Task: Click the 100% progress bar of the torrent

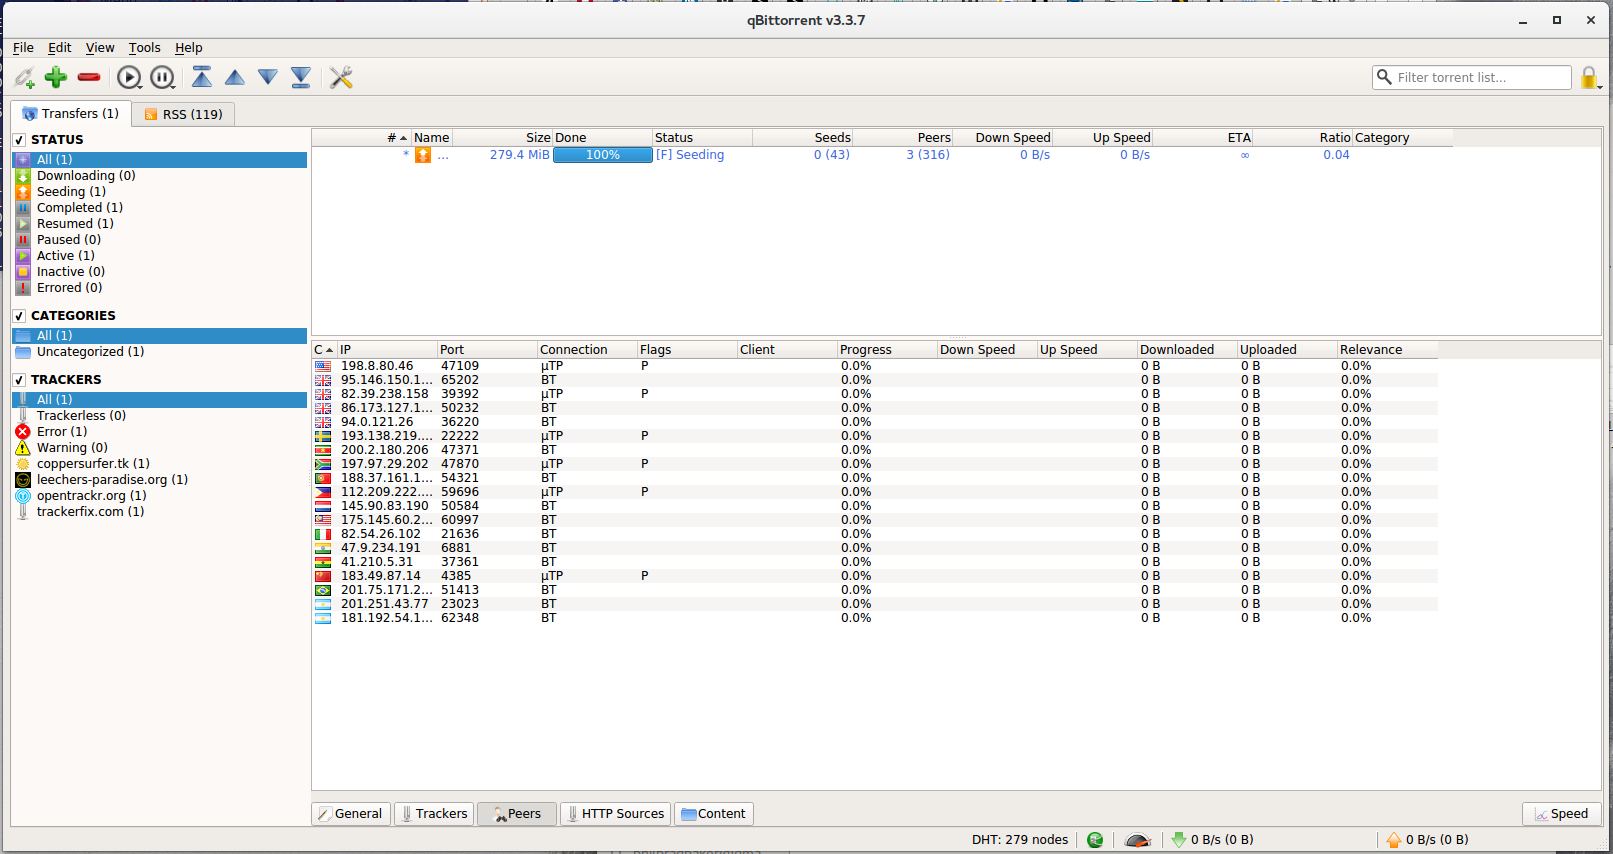Action: click(x=603, y=155)
